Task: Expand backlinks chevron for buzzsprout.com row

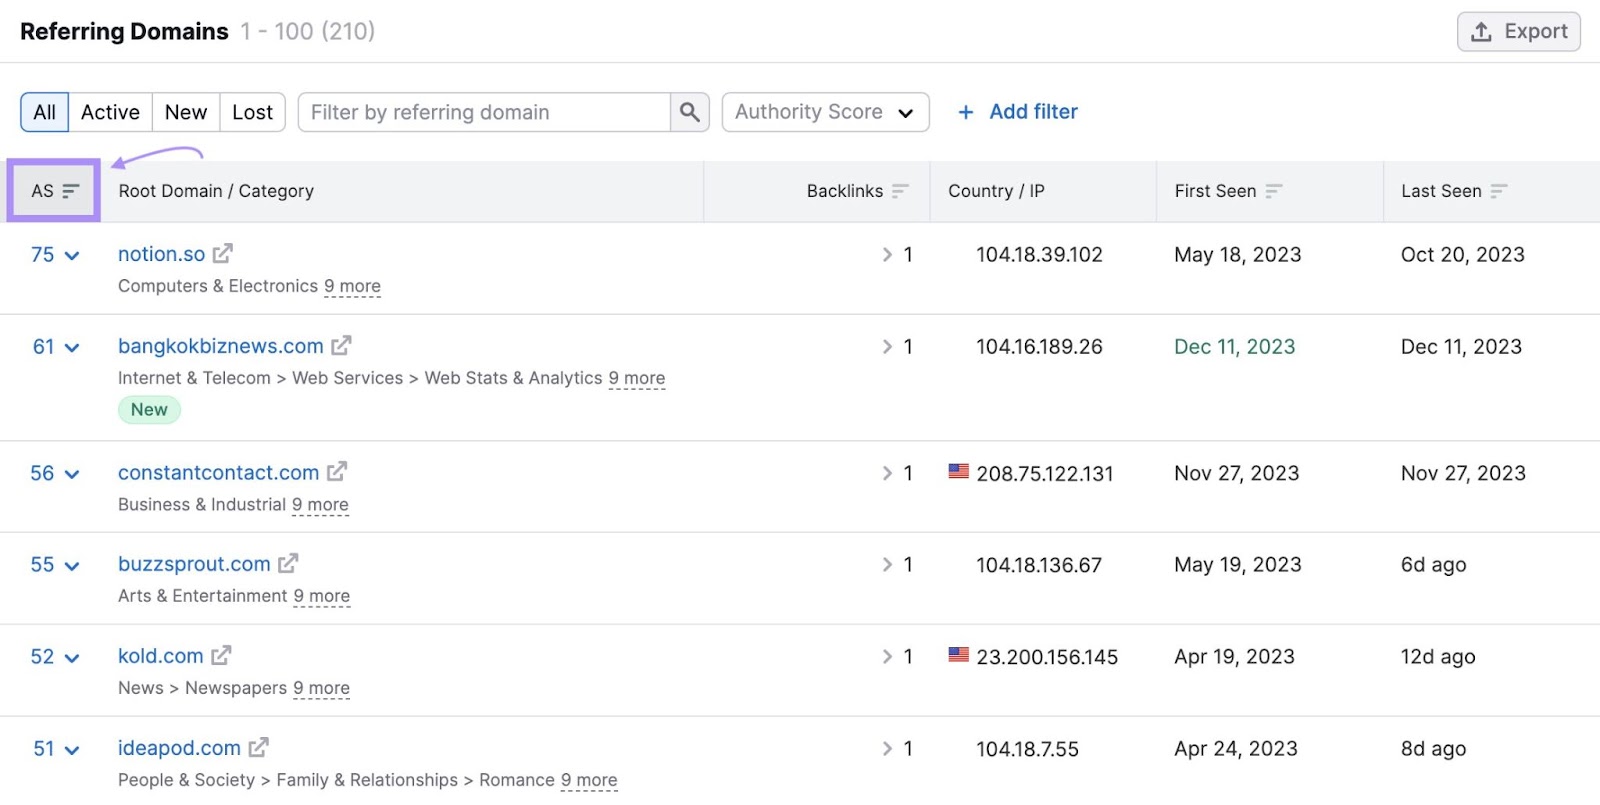Action: click(887, 565)
